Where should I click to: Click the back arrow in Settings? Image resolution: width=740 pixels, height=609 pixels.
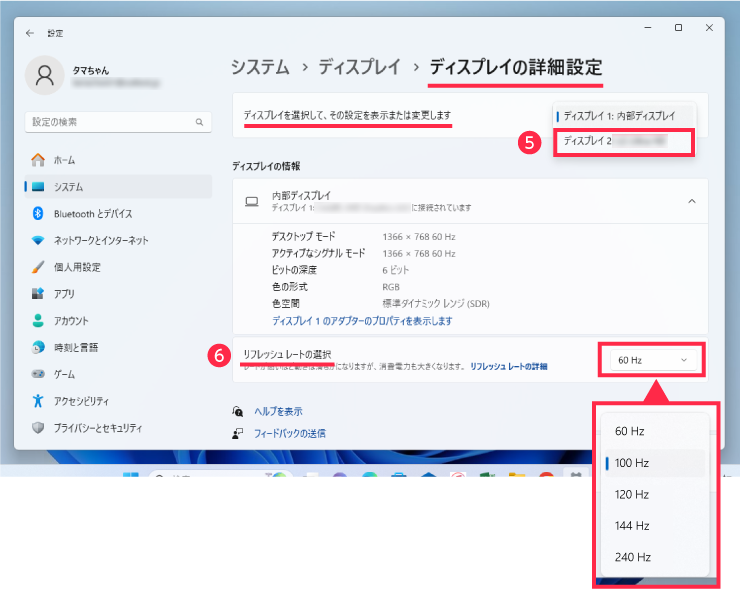(x=29, y=33)
